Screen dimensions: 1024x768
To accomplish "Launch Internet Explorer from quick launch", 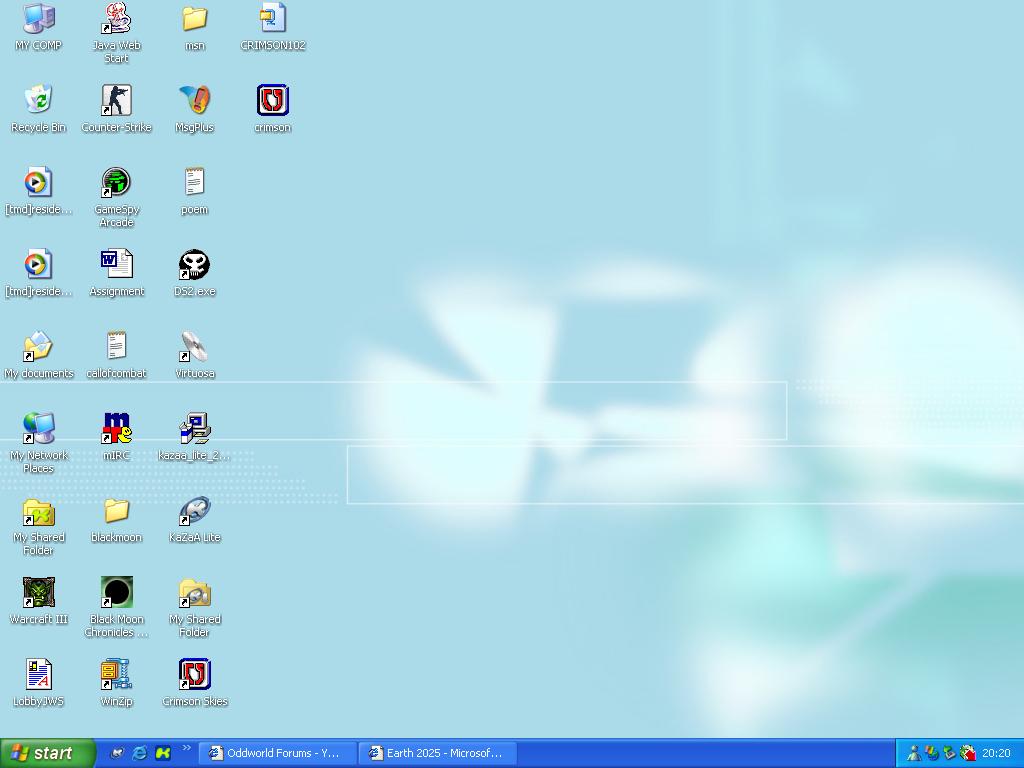I will [140, 753].
